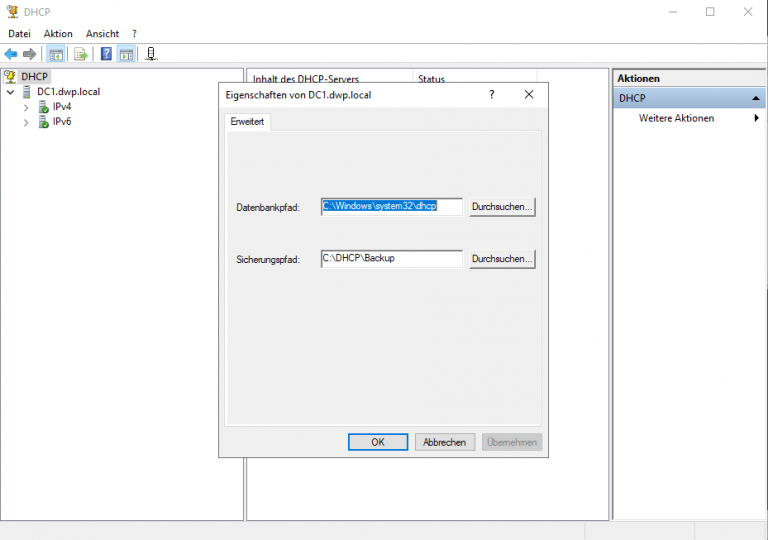The width and height of the screenshot is (768, 540).
Task: Toggle the console tree pane icon
Action: [x=56, y=54]
